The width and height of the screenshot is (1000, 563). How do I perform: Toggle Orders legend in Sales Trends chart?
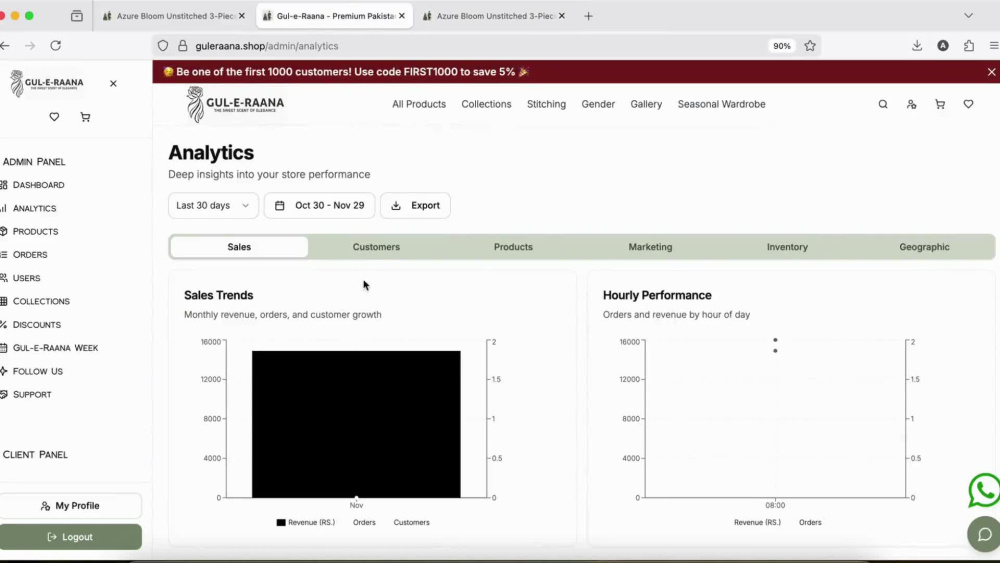coord(364,522)
